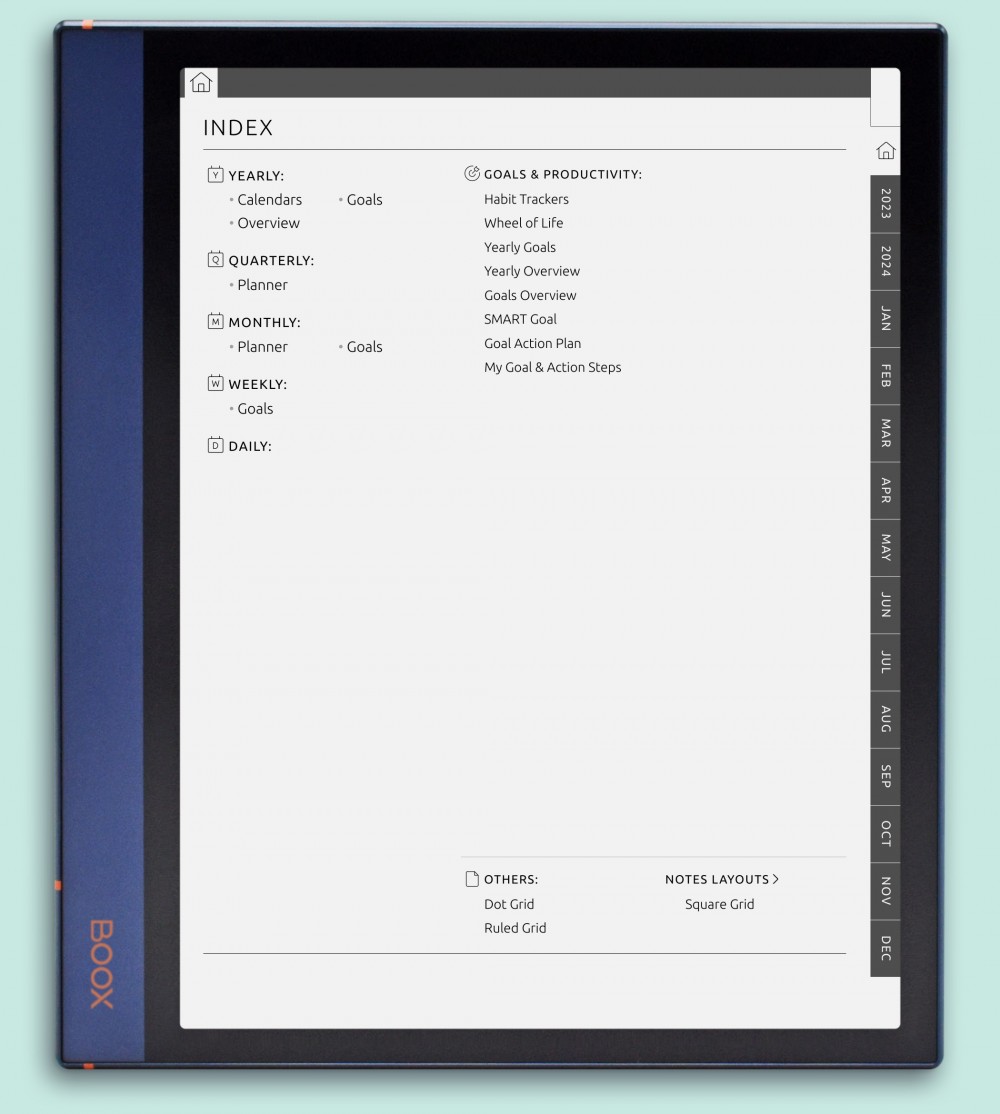This screenshot has height=1114, width=1000.
Task: Click the Goals & Productivity target icon
Action: coord(472,174)
